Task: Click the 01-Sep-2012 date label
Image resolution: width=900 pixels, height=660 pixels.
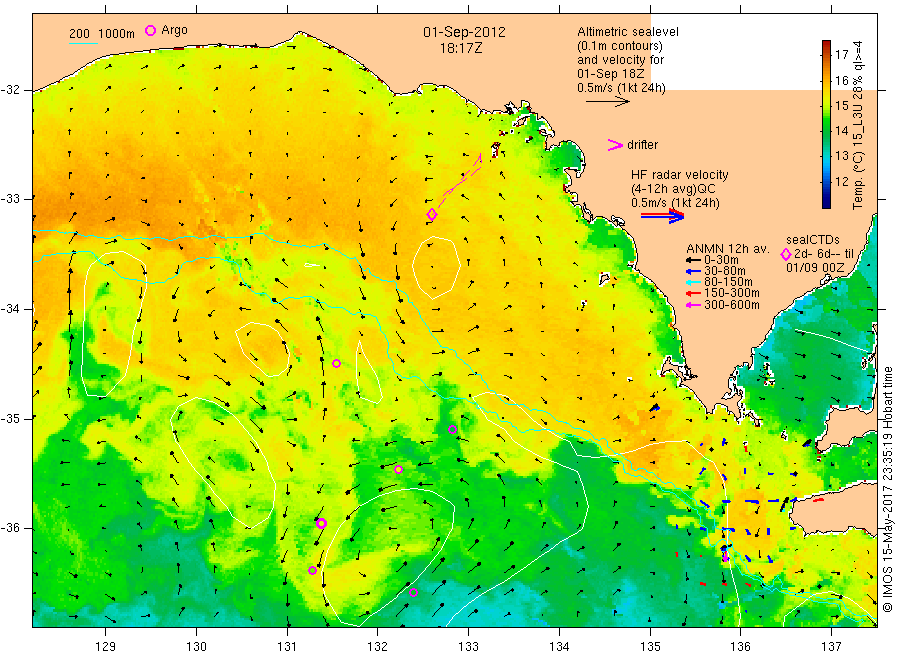Action: click(x=464, y=32)
